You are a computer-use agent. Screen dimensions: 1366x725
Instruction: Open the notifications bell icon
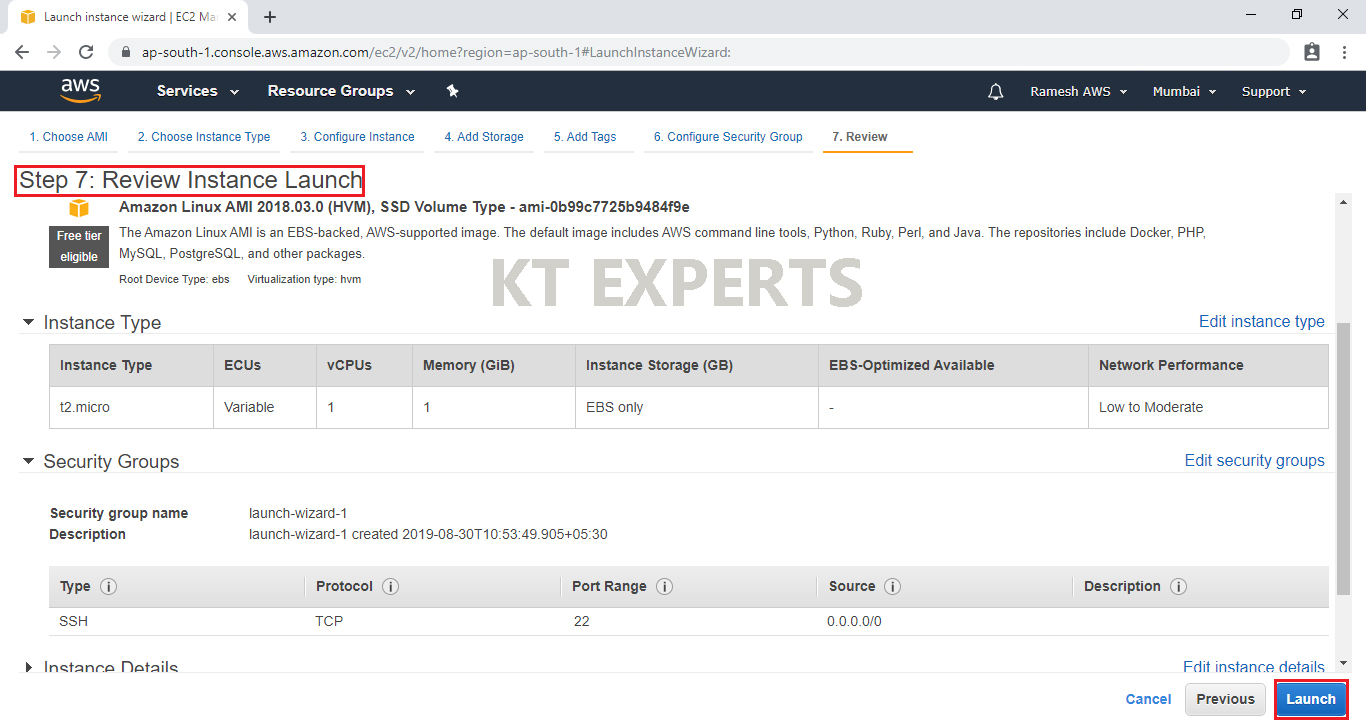click(995, 91)
